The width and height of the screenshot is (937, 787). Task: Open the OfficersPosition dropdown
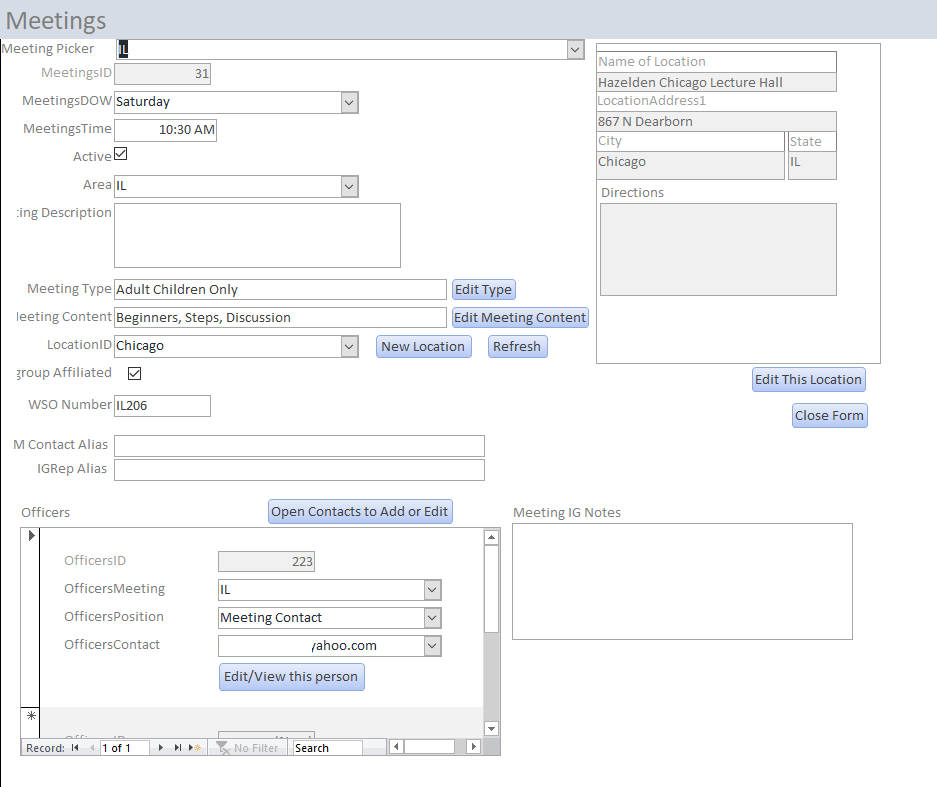pyautogui.click(x=432, y=618)
